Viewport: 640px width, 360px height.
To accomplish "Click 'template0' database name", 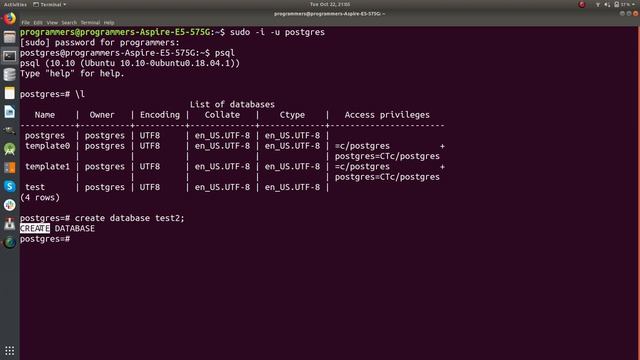I will pos(47,146).
